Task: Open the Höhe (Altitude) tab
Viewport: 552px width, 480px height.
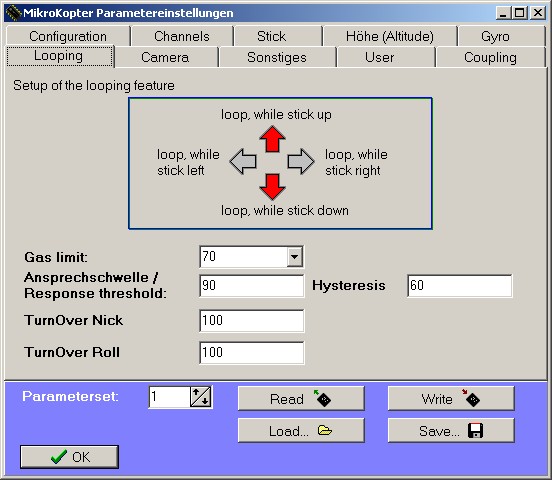Action: coord(390,36)
